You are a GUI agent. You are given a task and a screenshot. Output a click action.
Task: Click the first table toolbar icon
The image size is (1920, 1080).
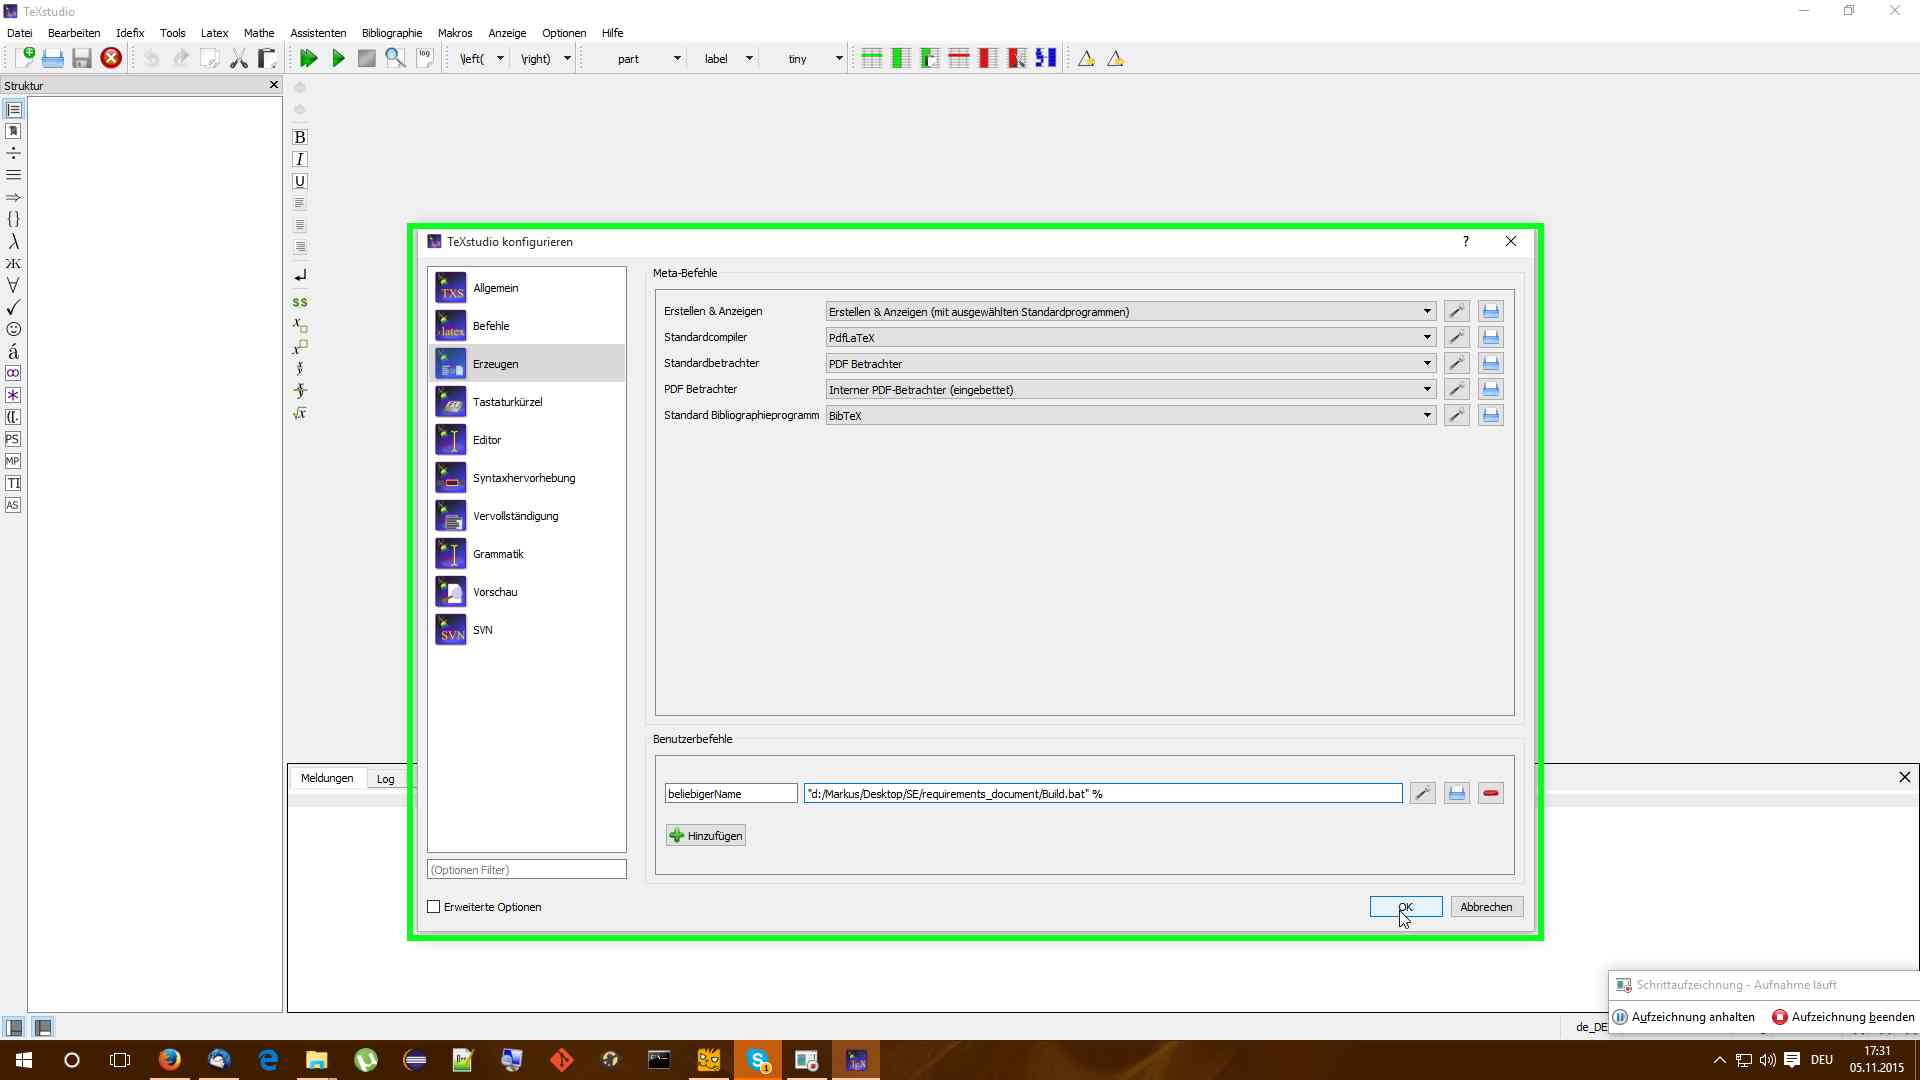point(872,59)
